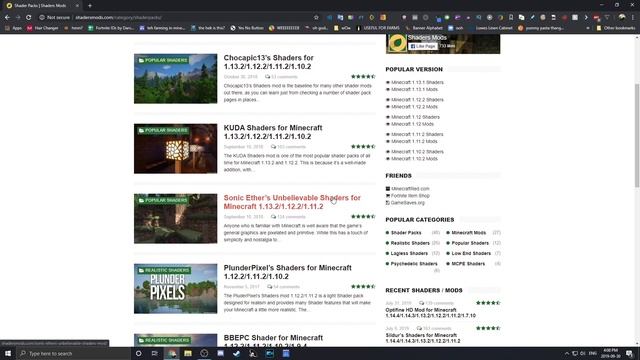Show hidden extensions with the chevron arrow
Viewport: 640px width, 360px height.
[x=586, y=18]
